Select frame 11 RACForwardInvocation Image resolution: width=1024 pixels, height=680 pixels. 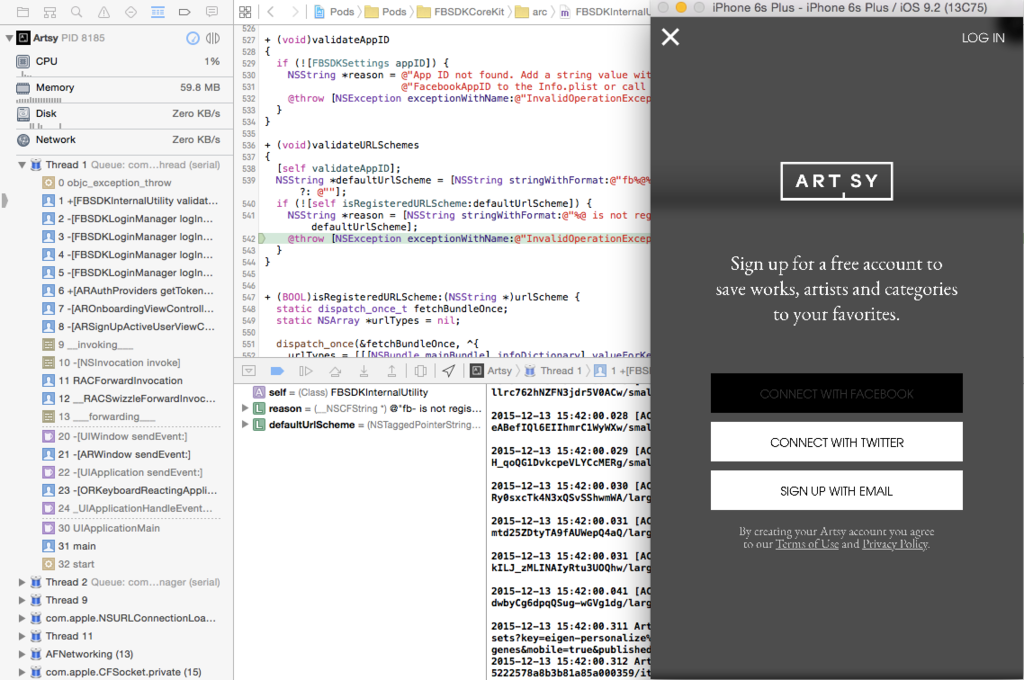pos(113,380)
